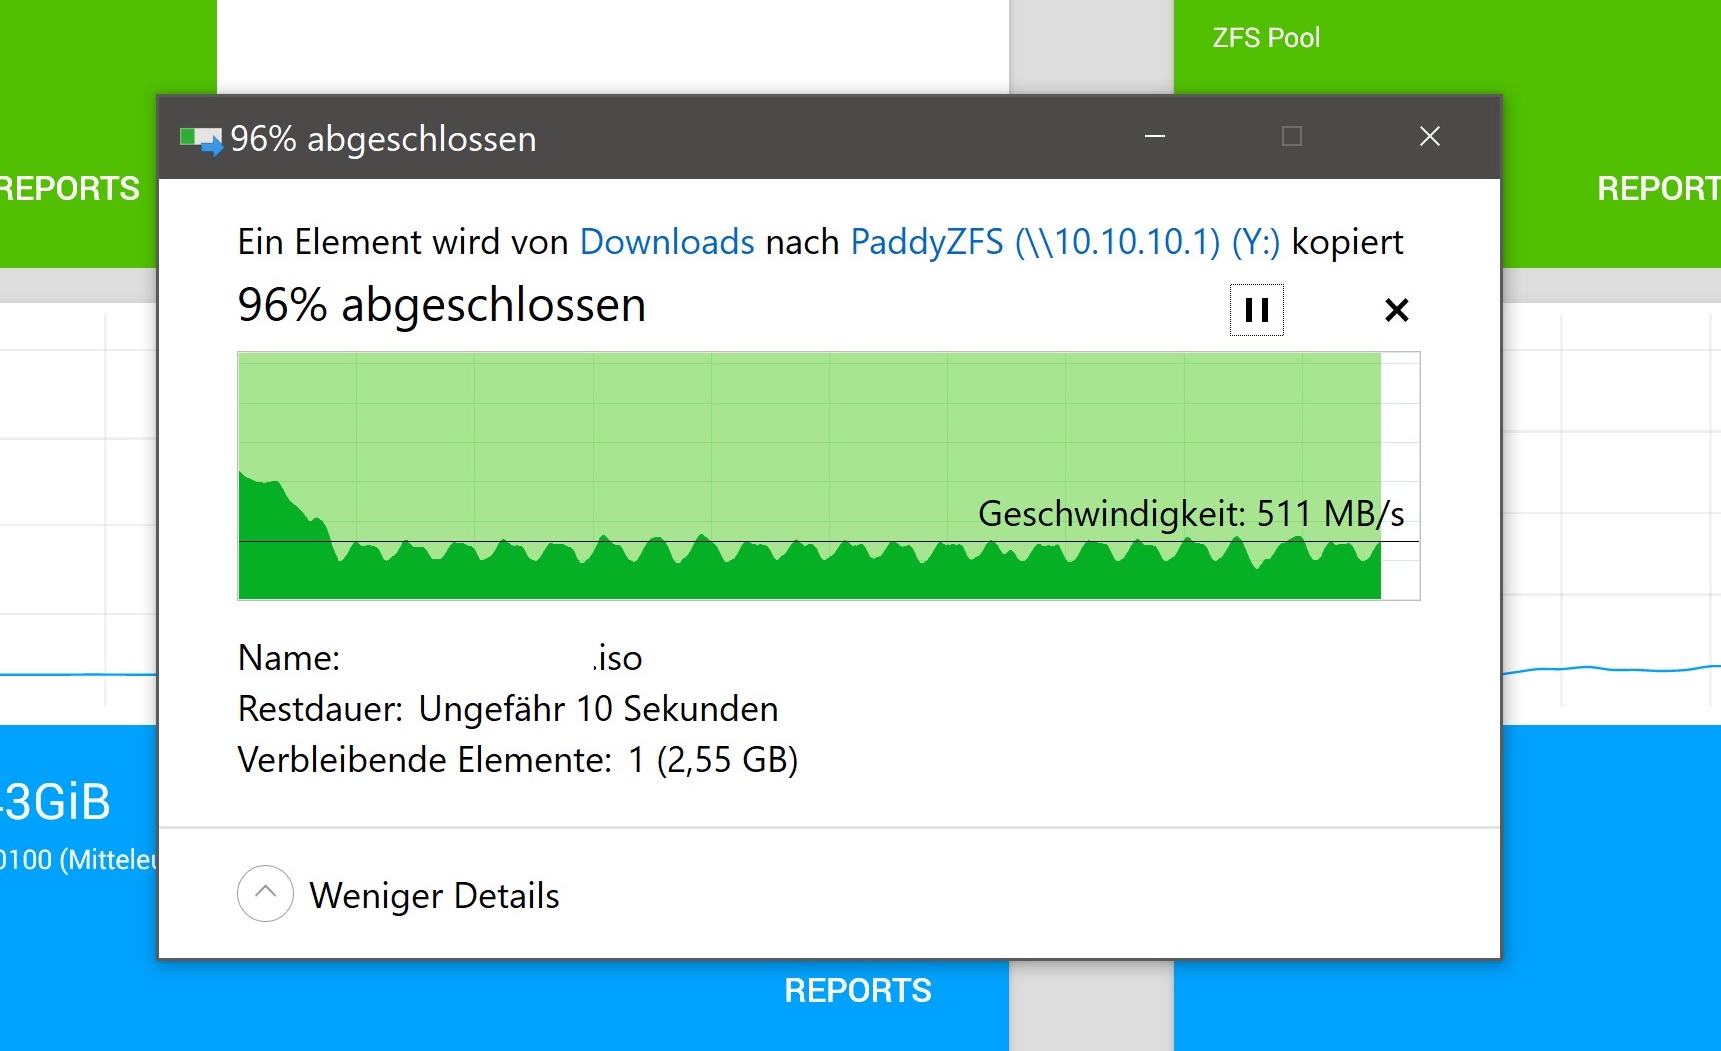Click the 3GiB value on the blue card
1721x1051 pixels.
click(x=55, y=802)
